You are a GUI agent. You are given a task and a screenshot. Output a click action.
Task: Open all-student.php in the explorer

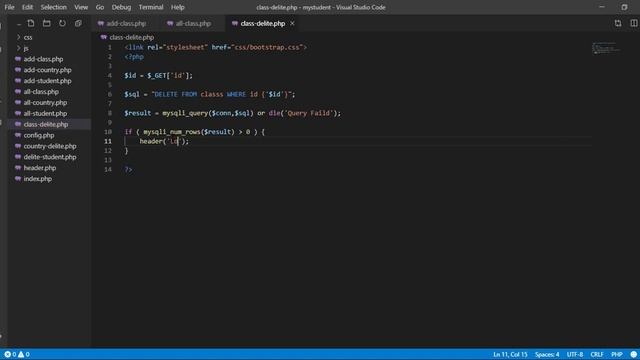[x=45, y=113]
